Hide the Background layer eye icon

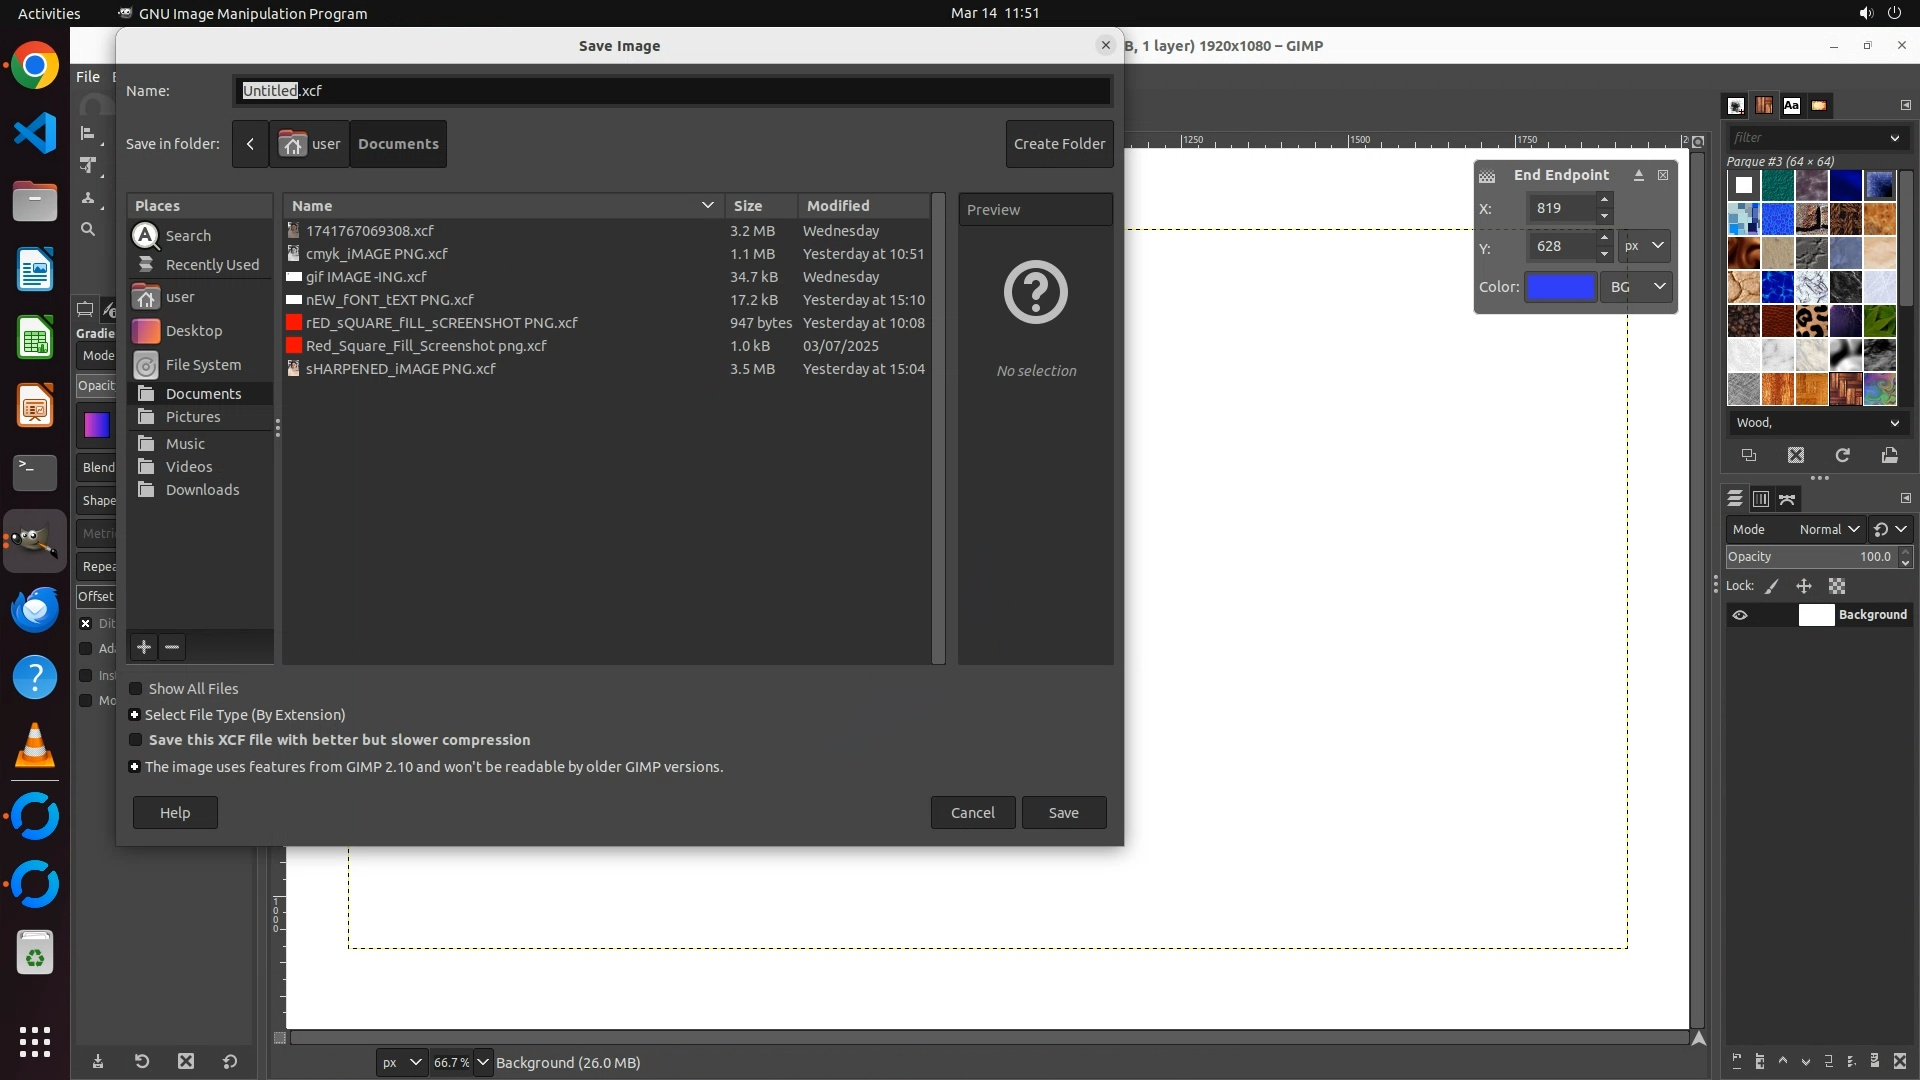[1740, 615]
